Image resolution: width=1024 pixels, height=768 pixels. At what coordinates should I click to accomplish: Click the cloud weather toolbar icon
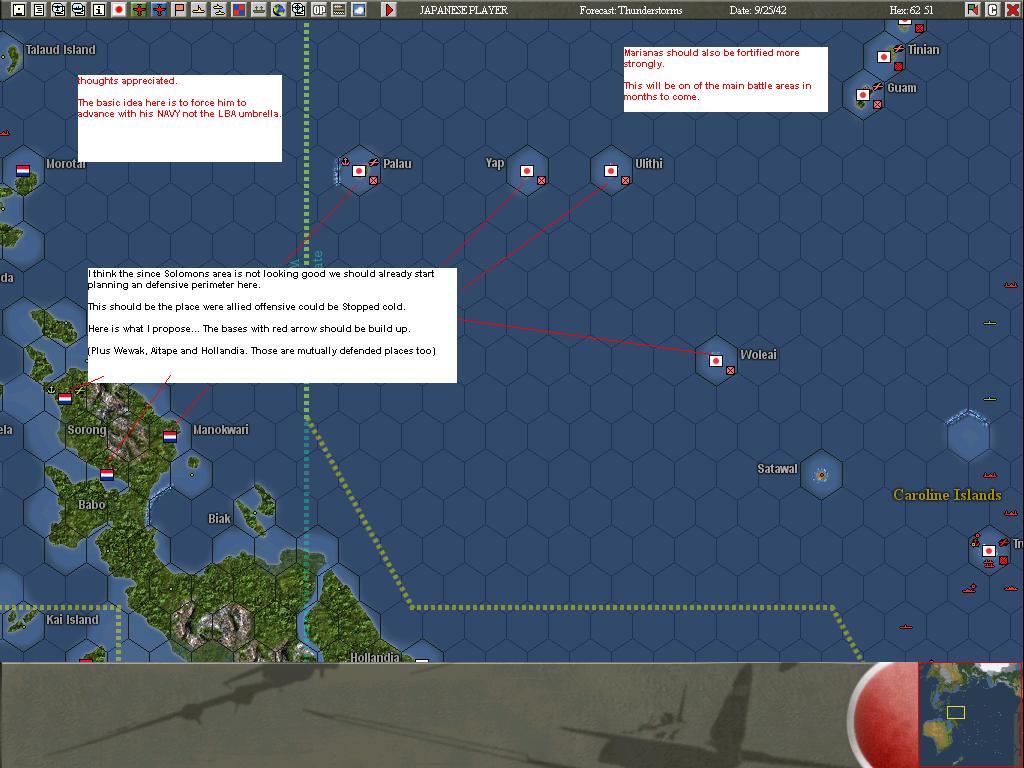pyautogui.click(x=359, y=10)
